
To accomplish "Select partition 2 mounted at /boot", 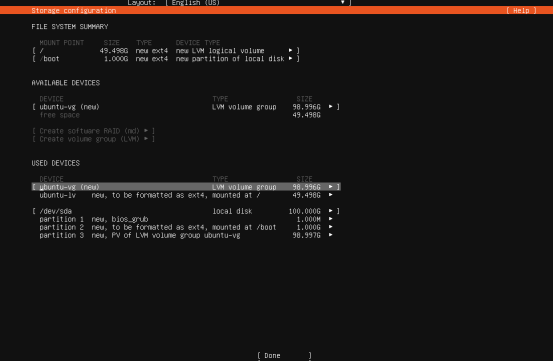I will tap(186, 227).
